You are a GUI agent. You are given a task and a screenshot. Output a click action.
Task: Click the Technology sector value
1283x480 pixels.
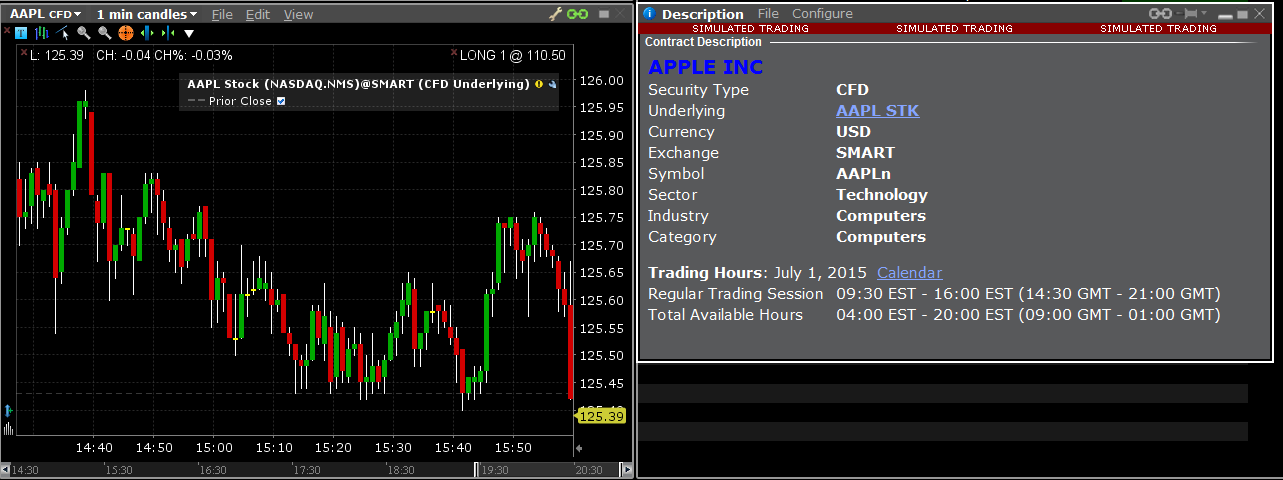[882, 195]
